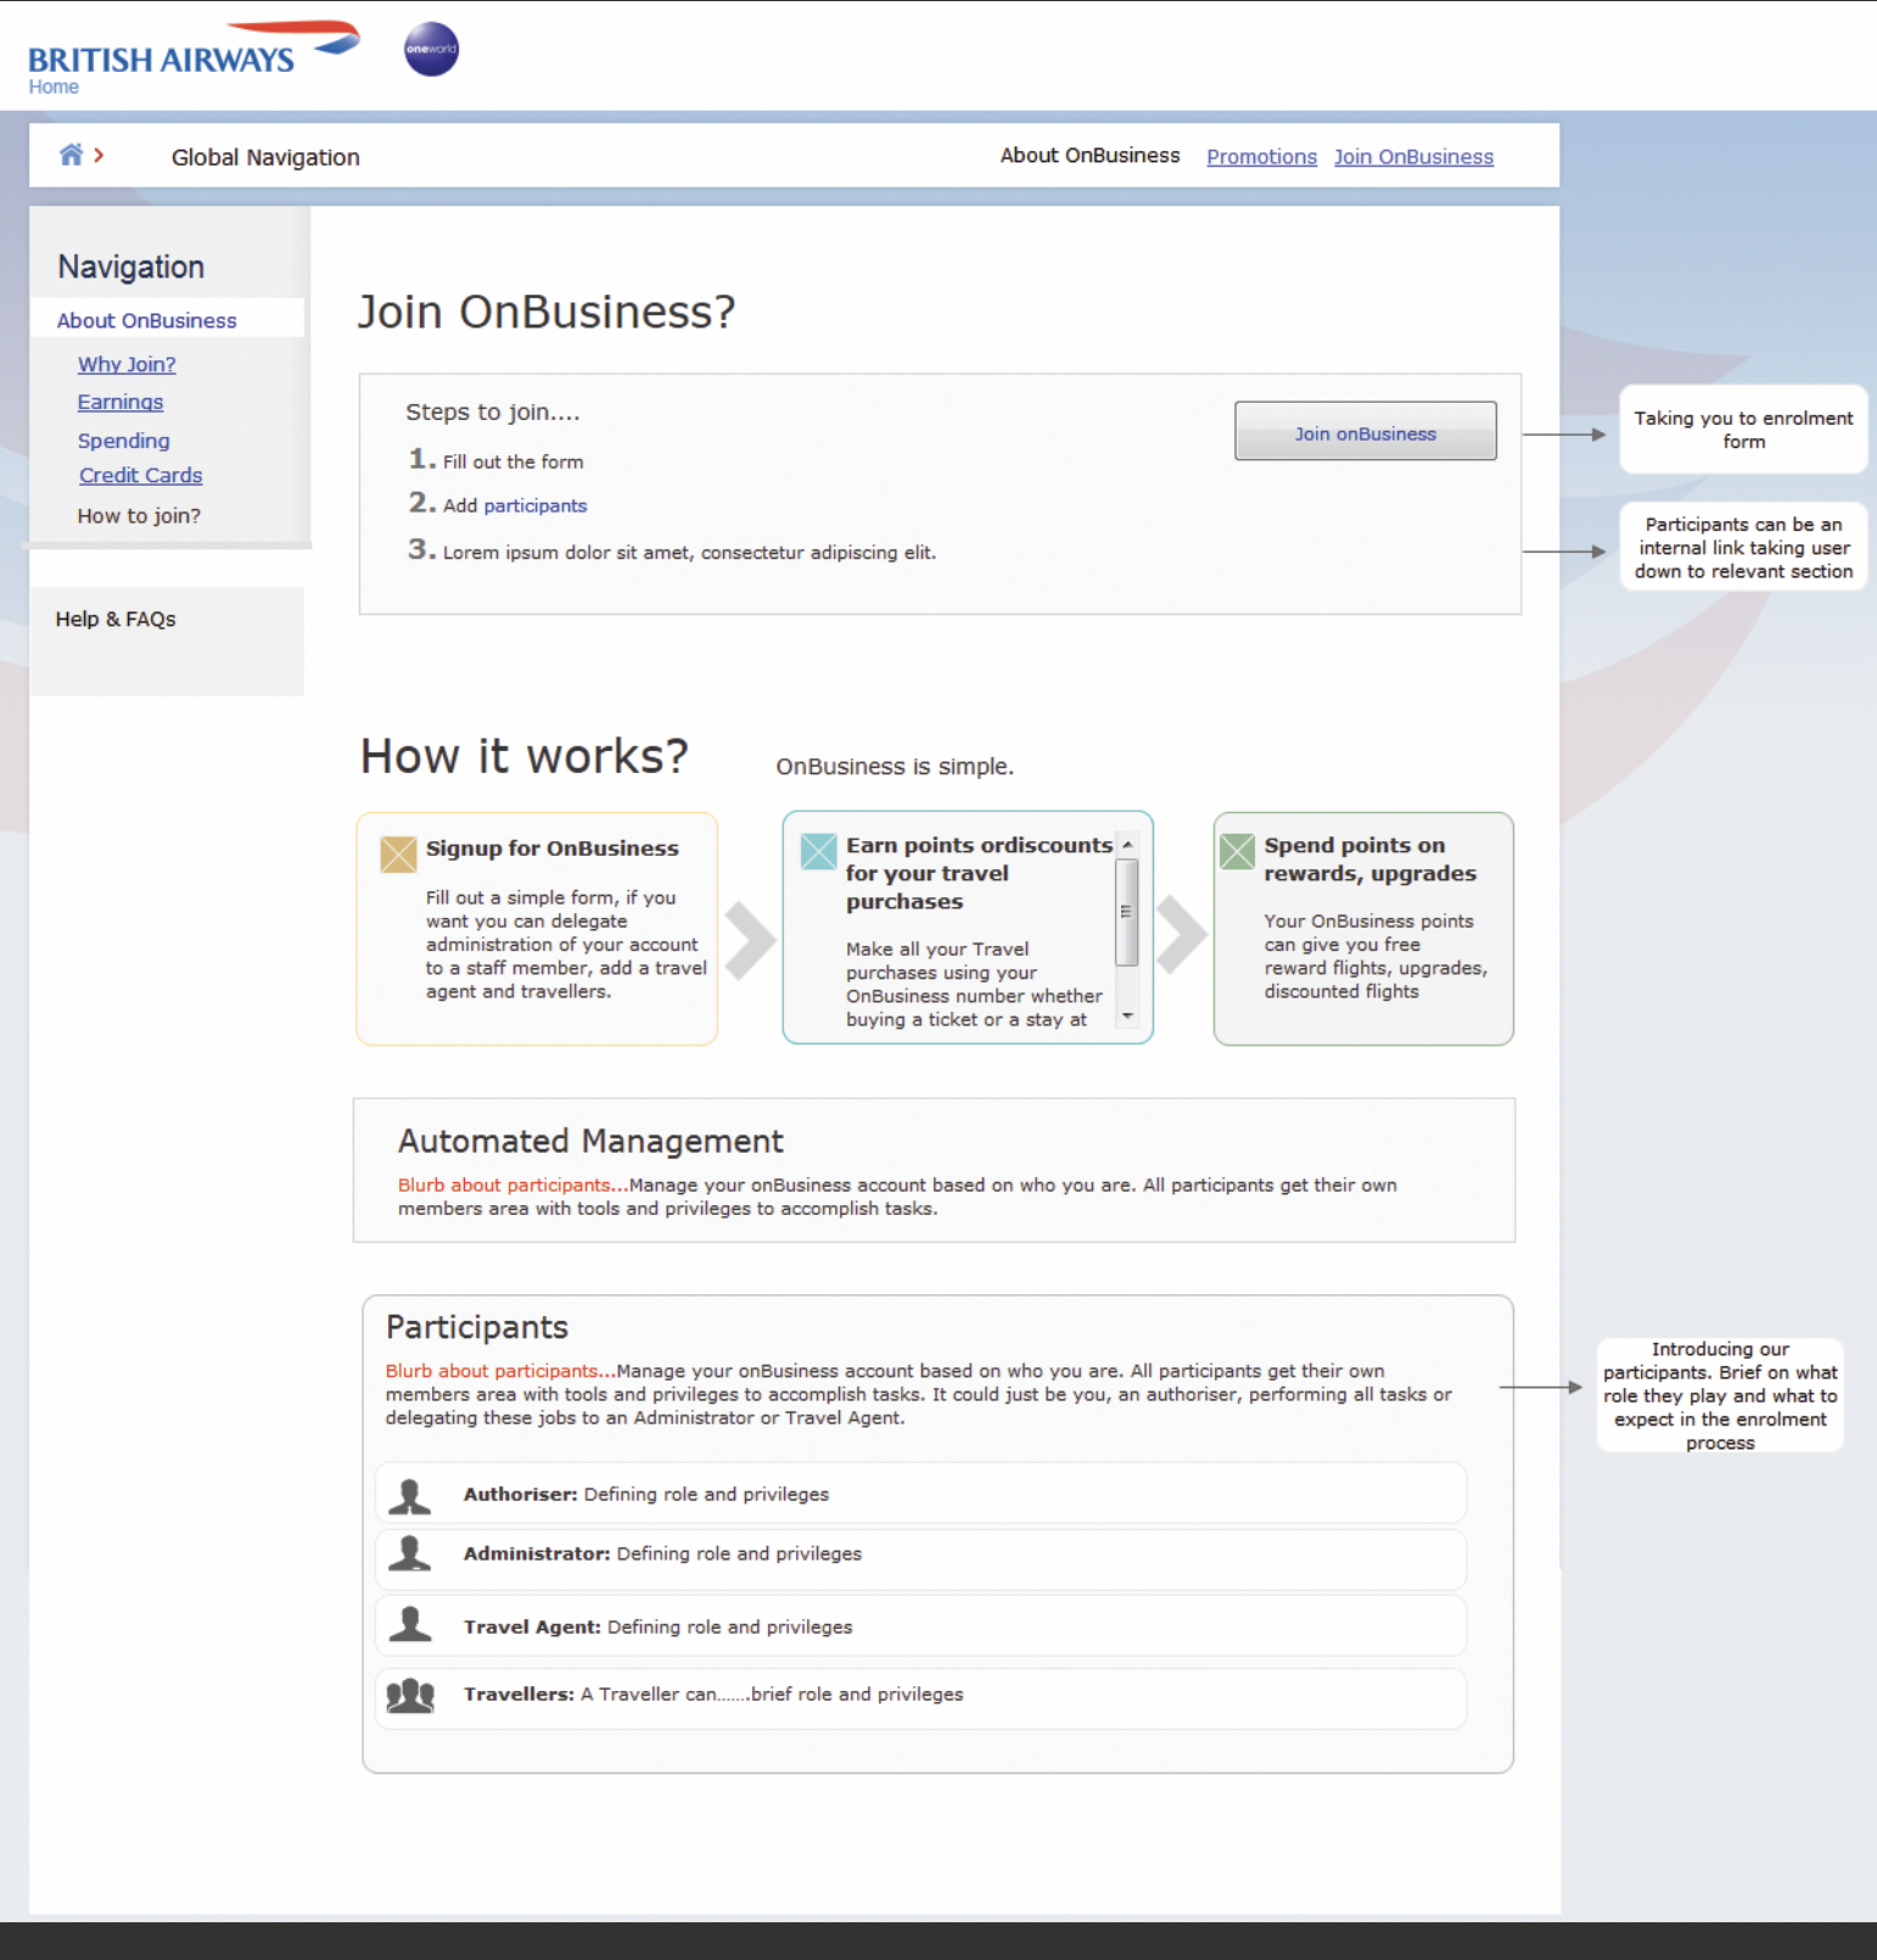Image resolution: width=1877 pixels, height=1960 pixels.
Task: Click the Navigation sidebar heading
Action: 131,267
